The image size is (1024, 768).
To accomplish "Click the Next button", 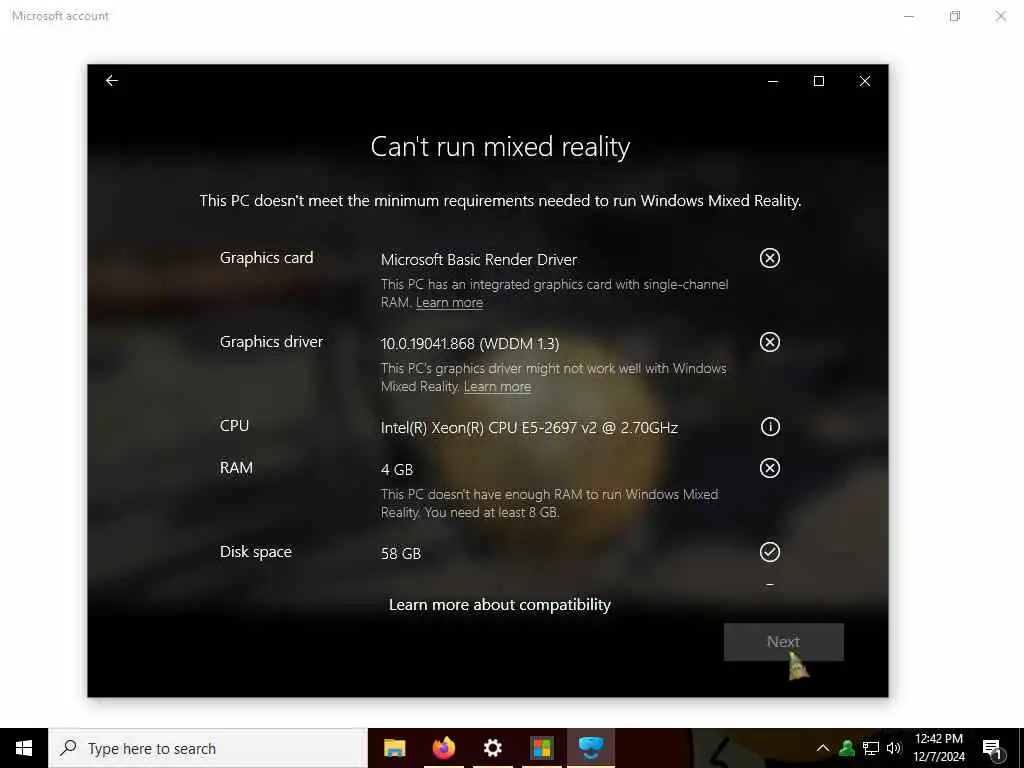I will pyautogui.click(x=783, y=641).
